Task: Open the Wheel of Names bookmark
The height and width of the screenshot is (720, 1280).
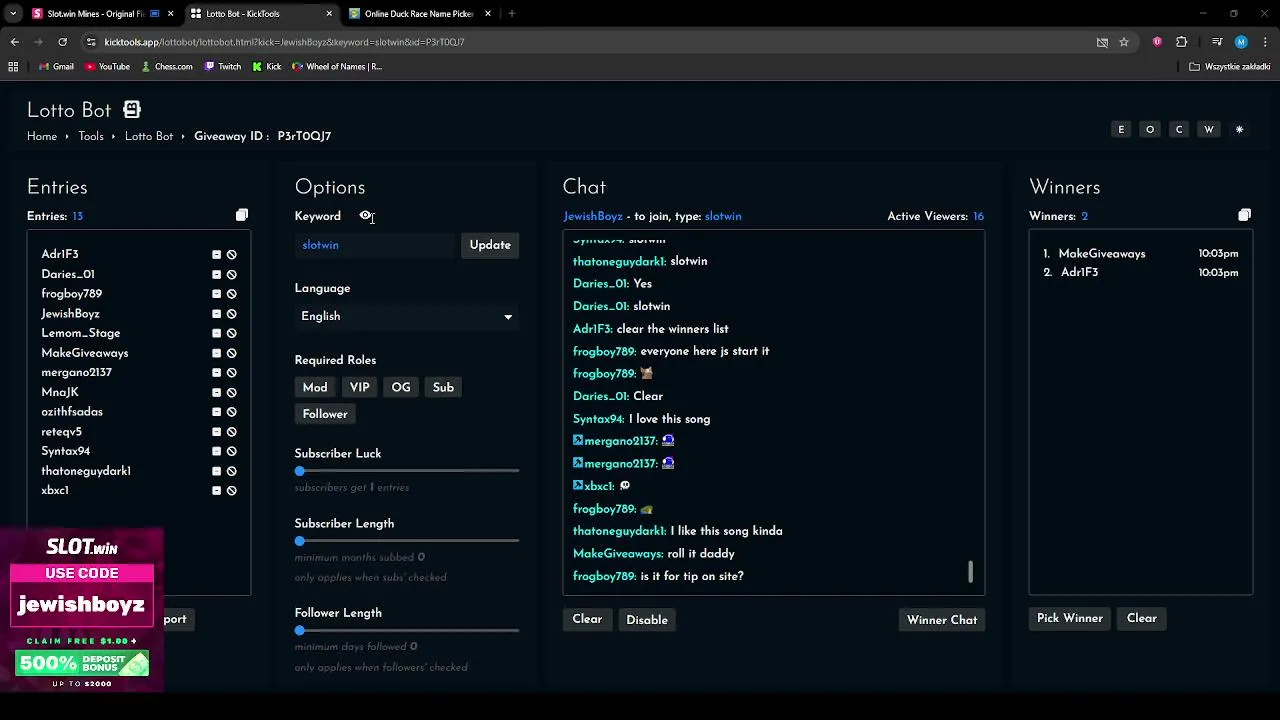Action: pos(337,67)
